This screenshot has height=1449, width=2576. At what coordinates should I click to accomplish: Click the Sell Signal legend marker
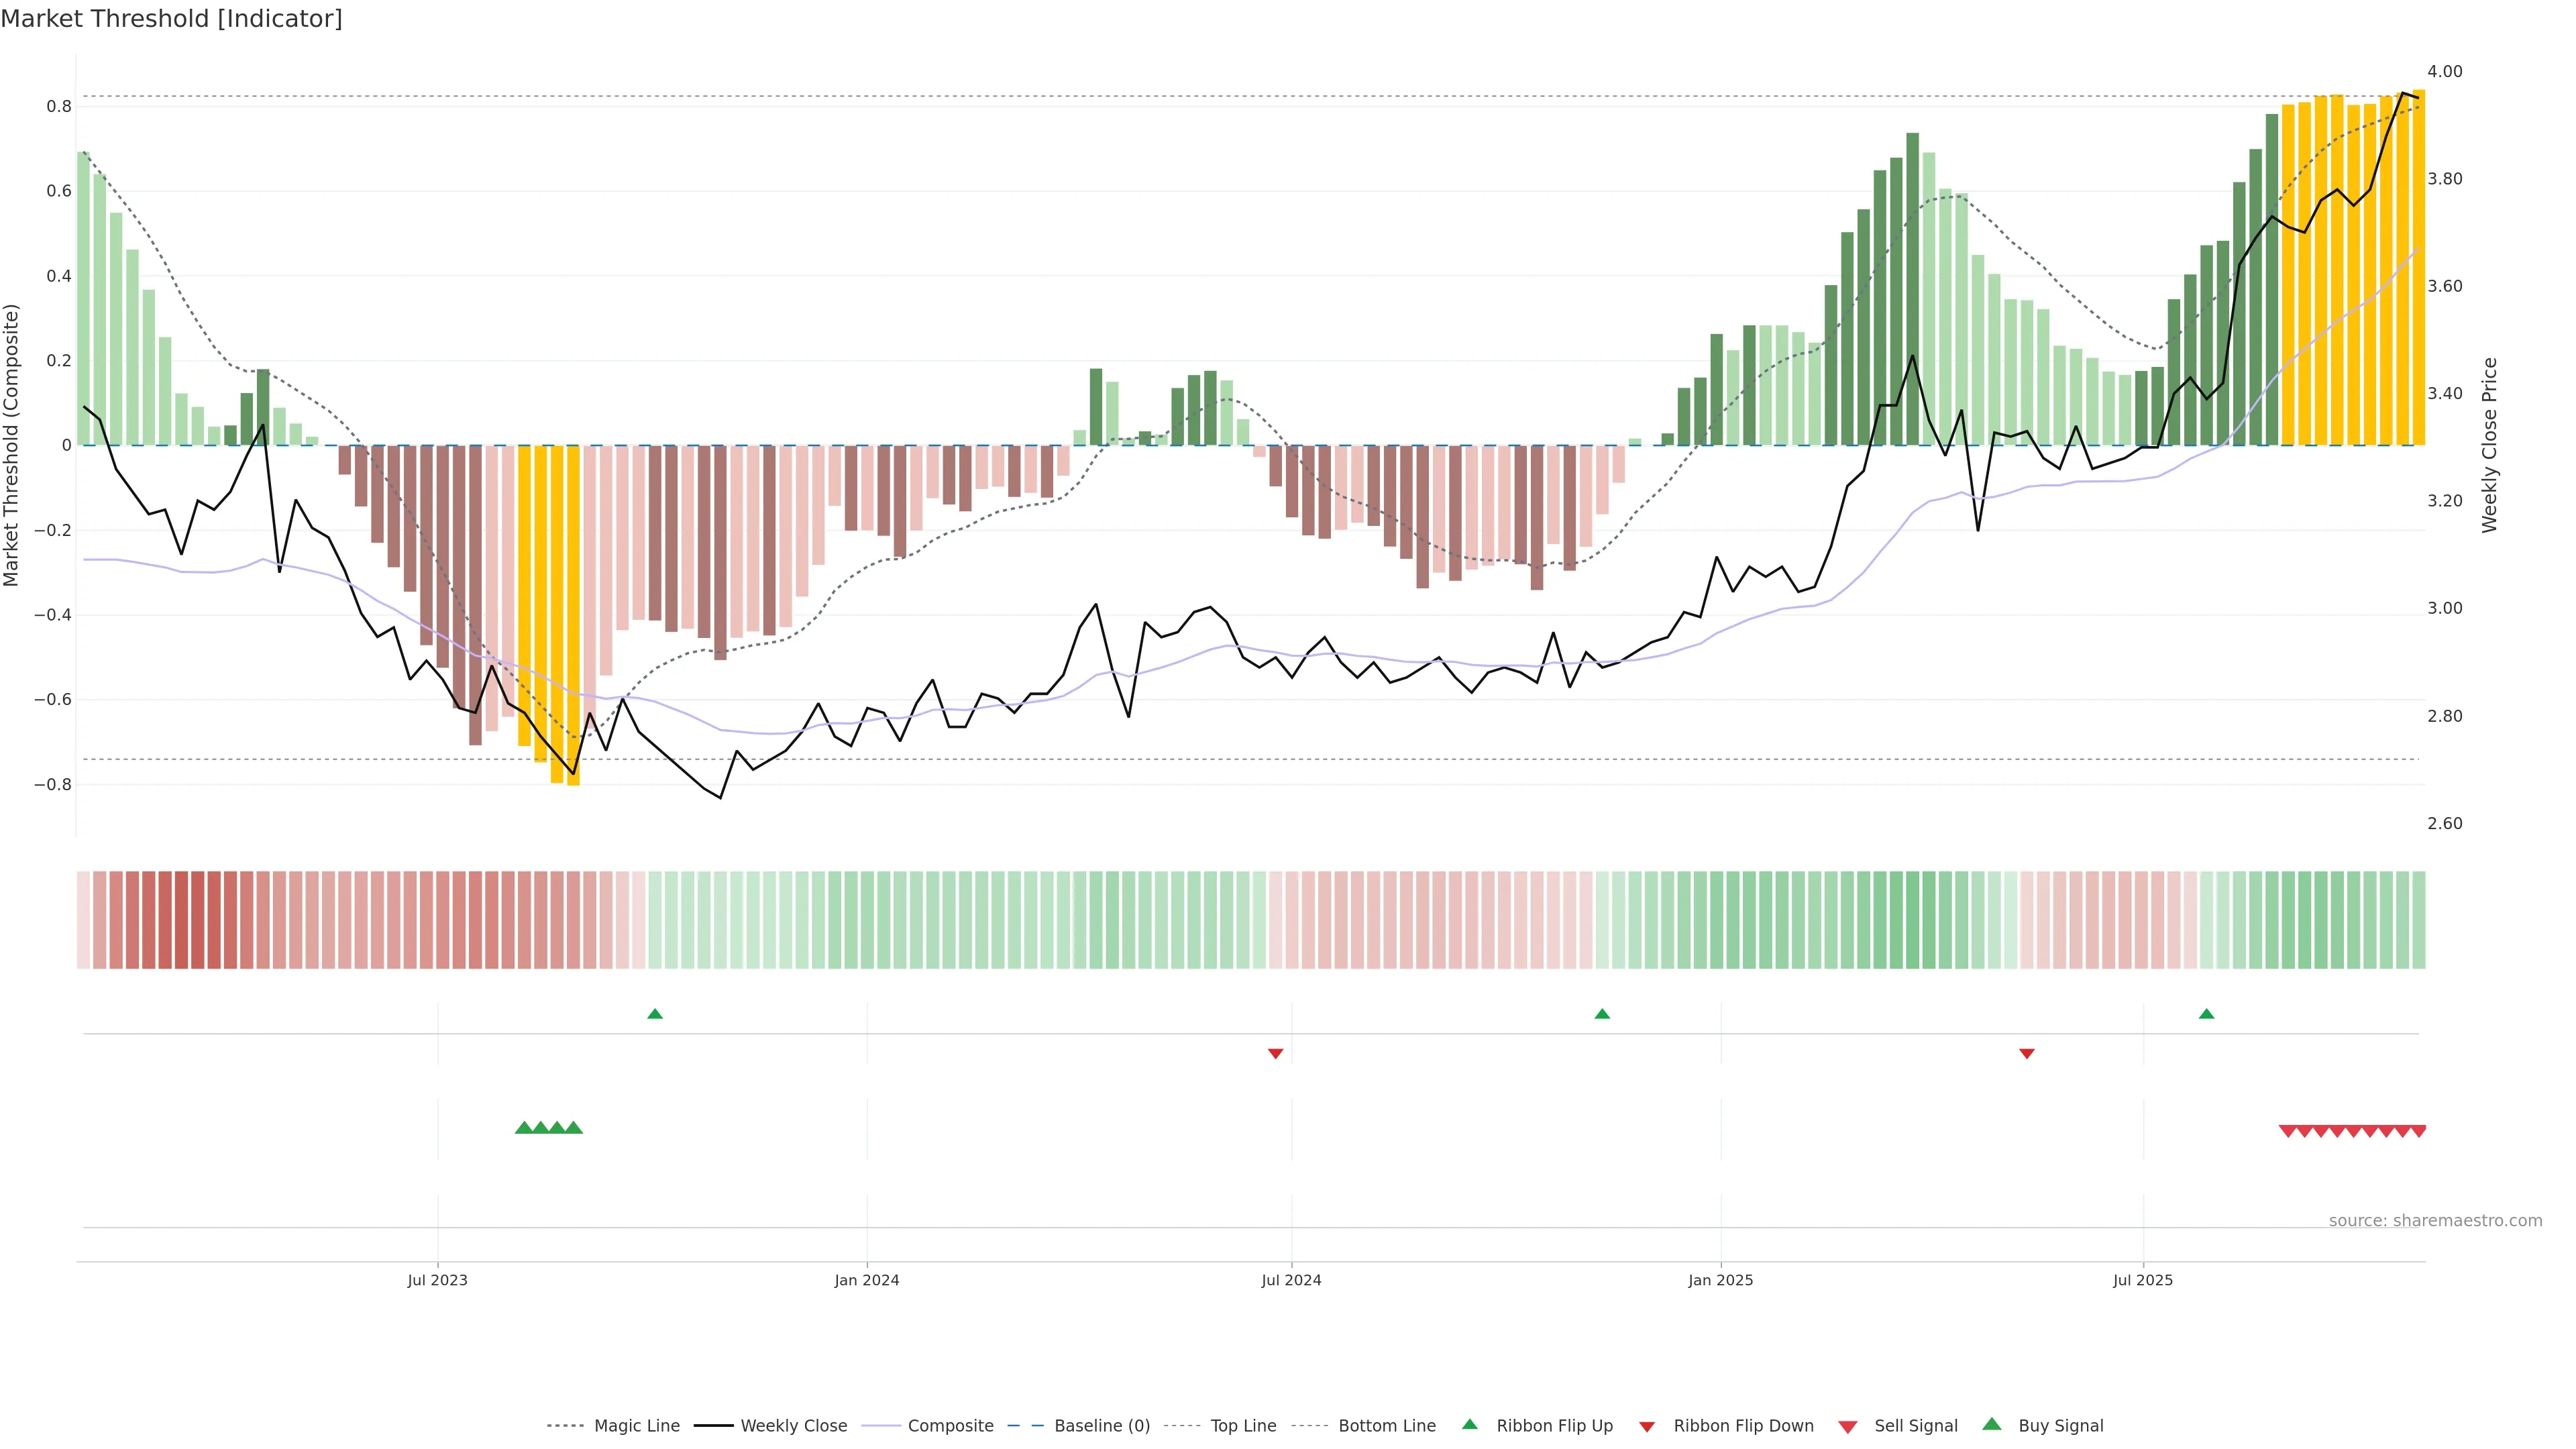click(x=1847, y=1427)
